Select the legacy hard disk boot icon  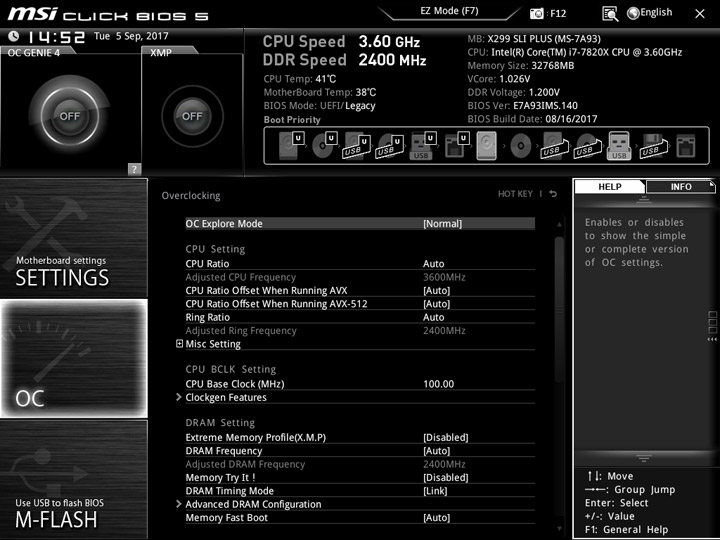[x=487, y=146]
